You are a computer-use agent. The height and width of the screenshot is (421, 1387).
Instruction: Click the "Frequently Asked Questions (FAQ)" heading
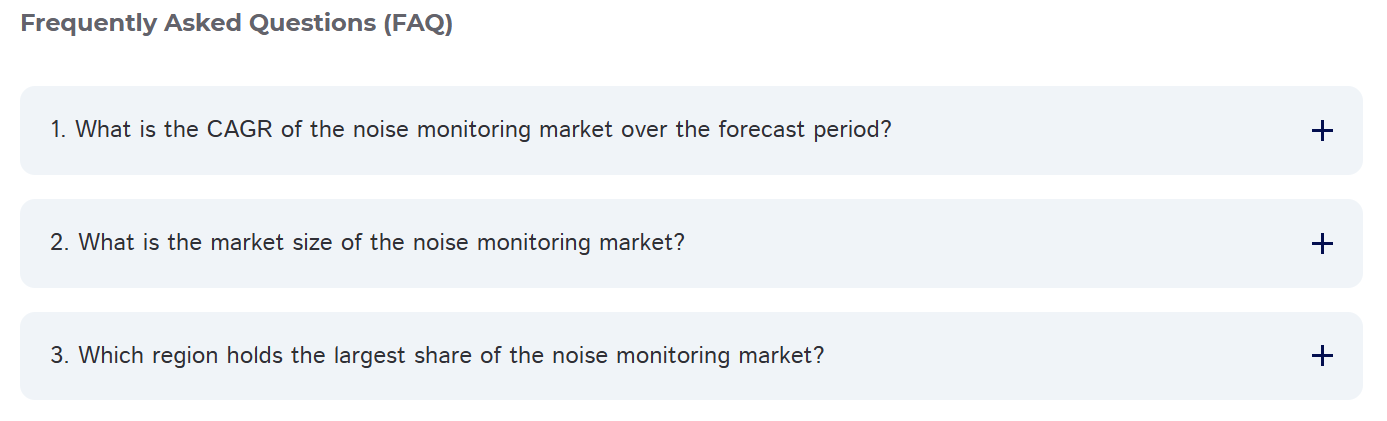[237, 23]
